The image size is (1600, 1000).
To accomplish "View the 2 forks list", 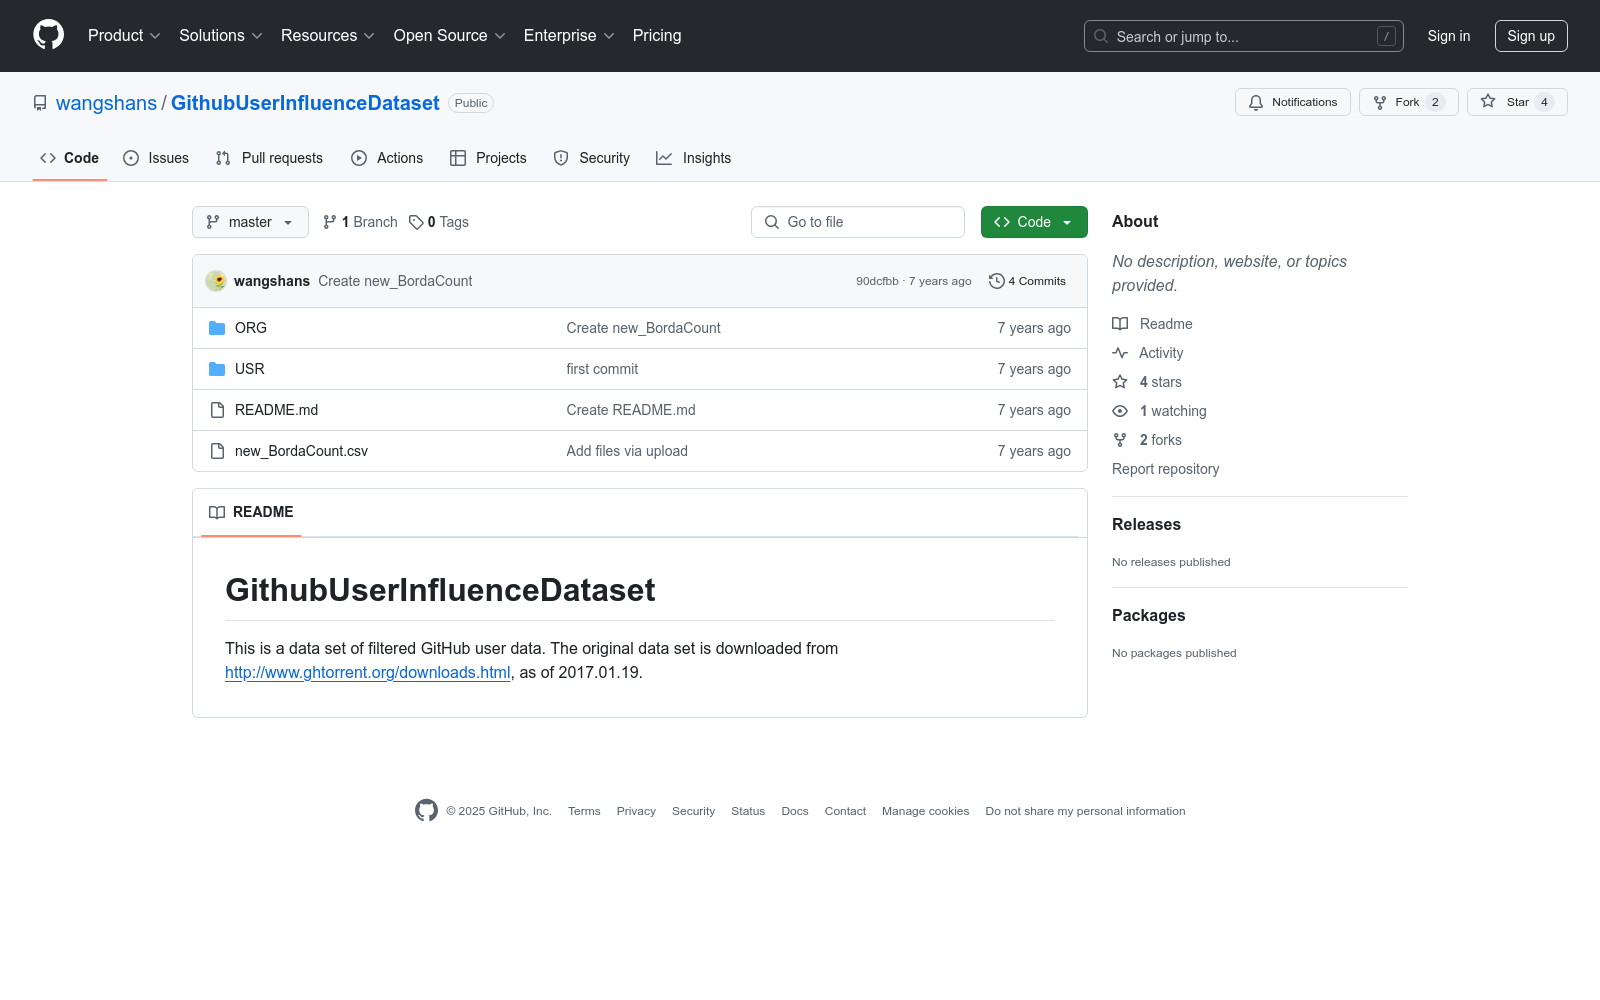I will pos(1147,440).
